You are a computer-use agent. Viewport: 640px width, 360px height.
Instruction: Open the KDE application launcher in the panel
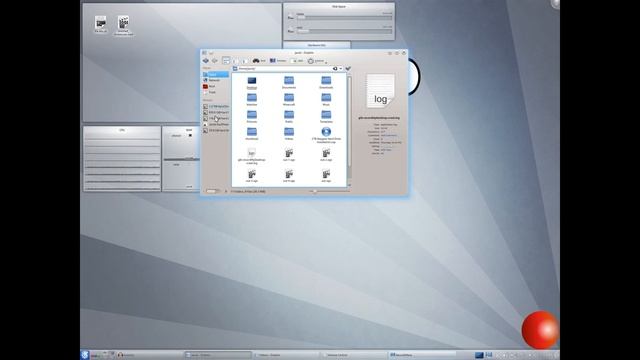[x=85, y=355]
